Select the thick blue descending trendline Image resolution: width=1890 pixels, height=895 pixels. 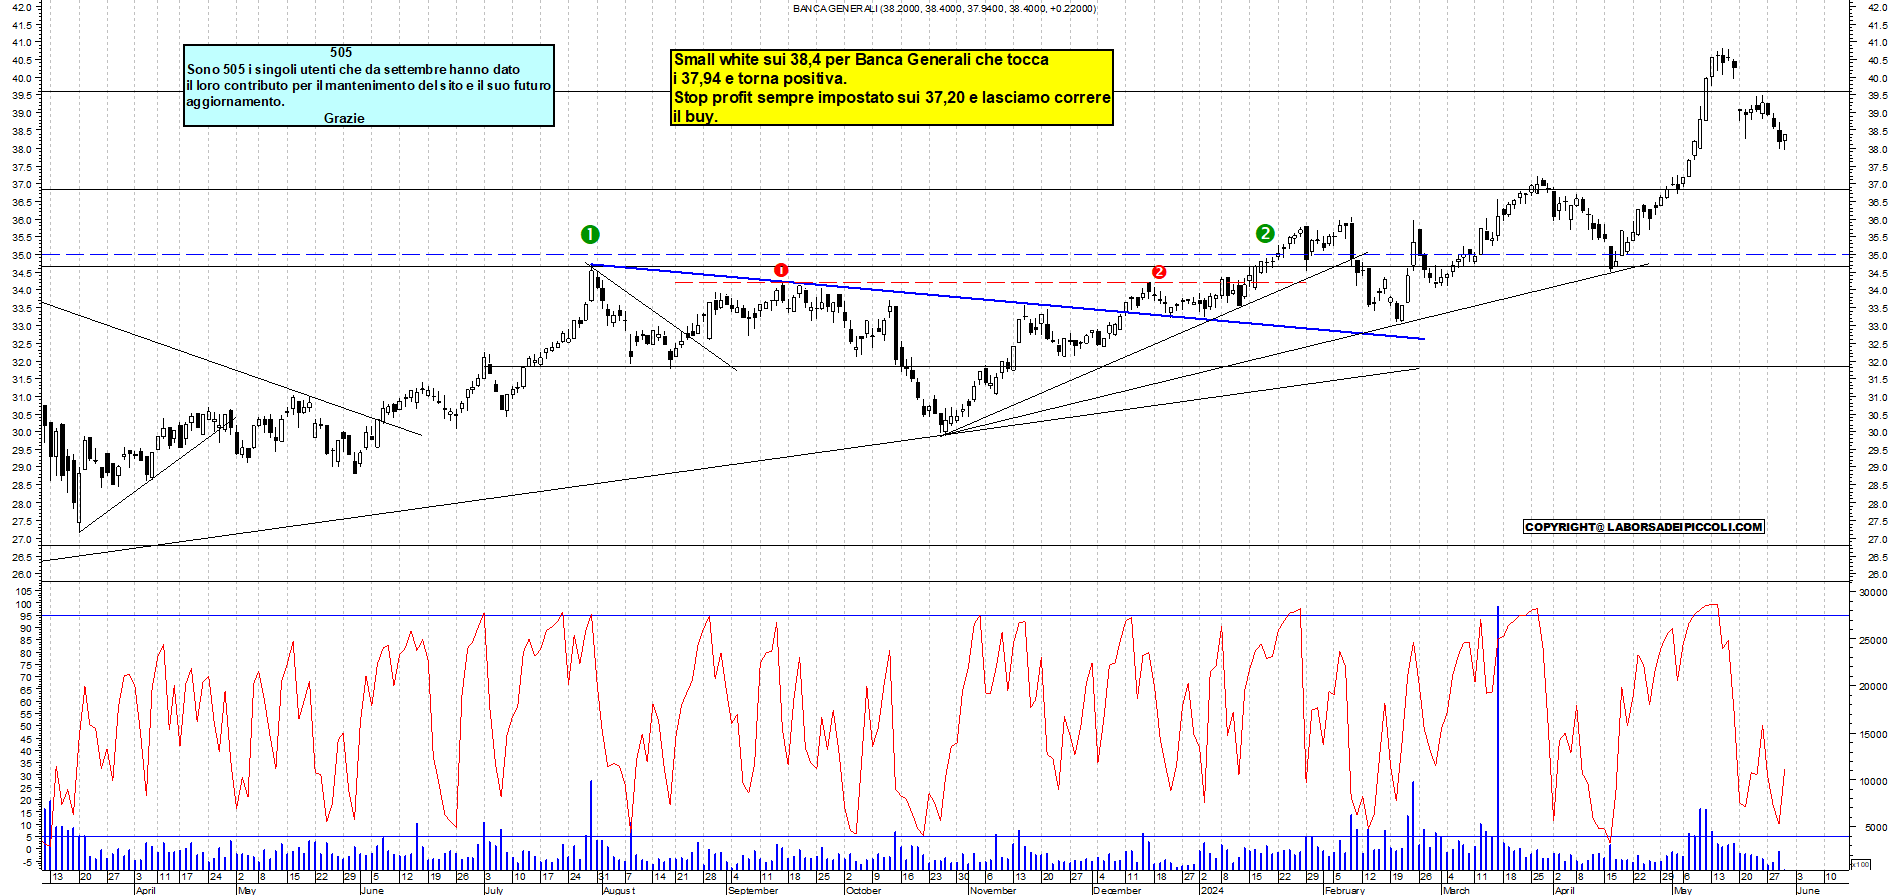1007,301
